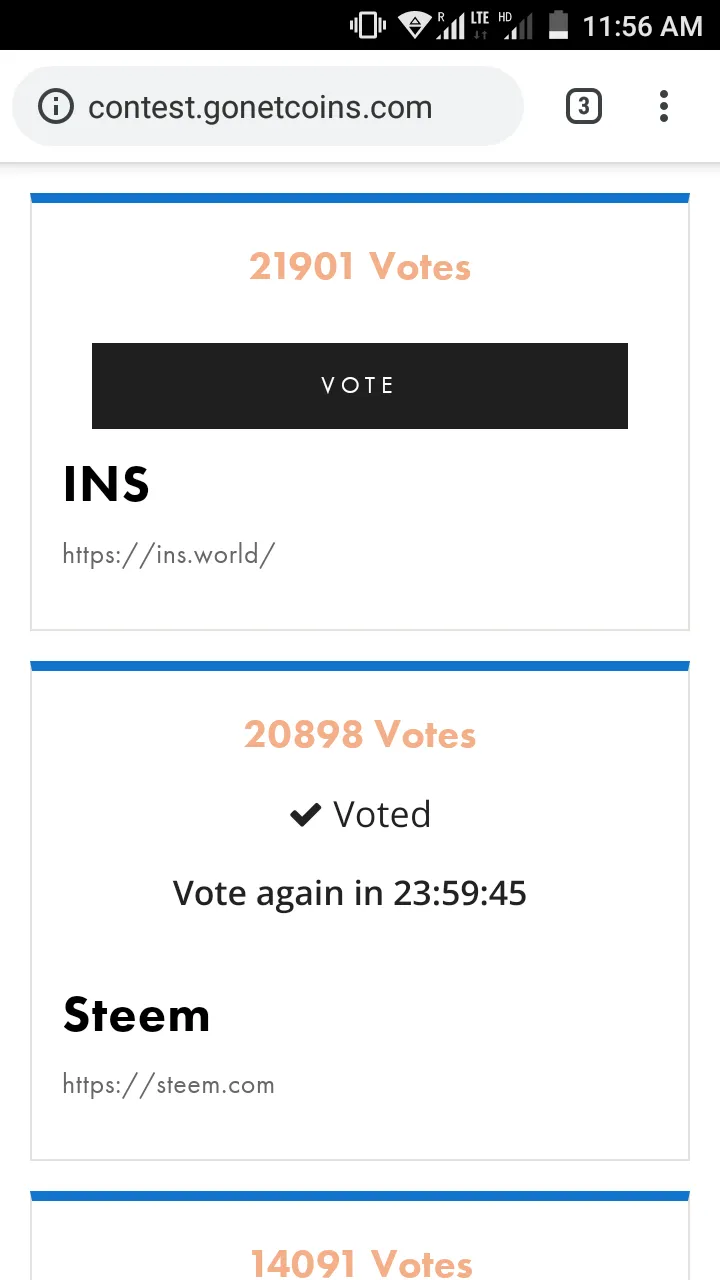Tap the 11:56 AM clock
Viewport: 720px width, 1280px height.
point(643,26)
